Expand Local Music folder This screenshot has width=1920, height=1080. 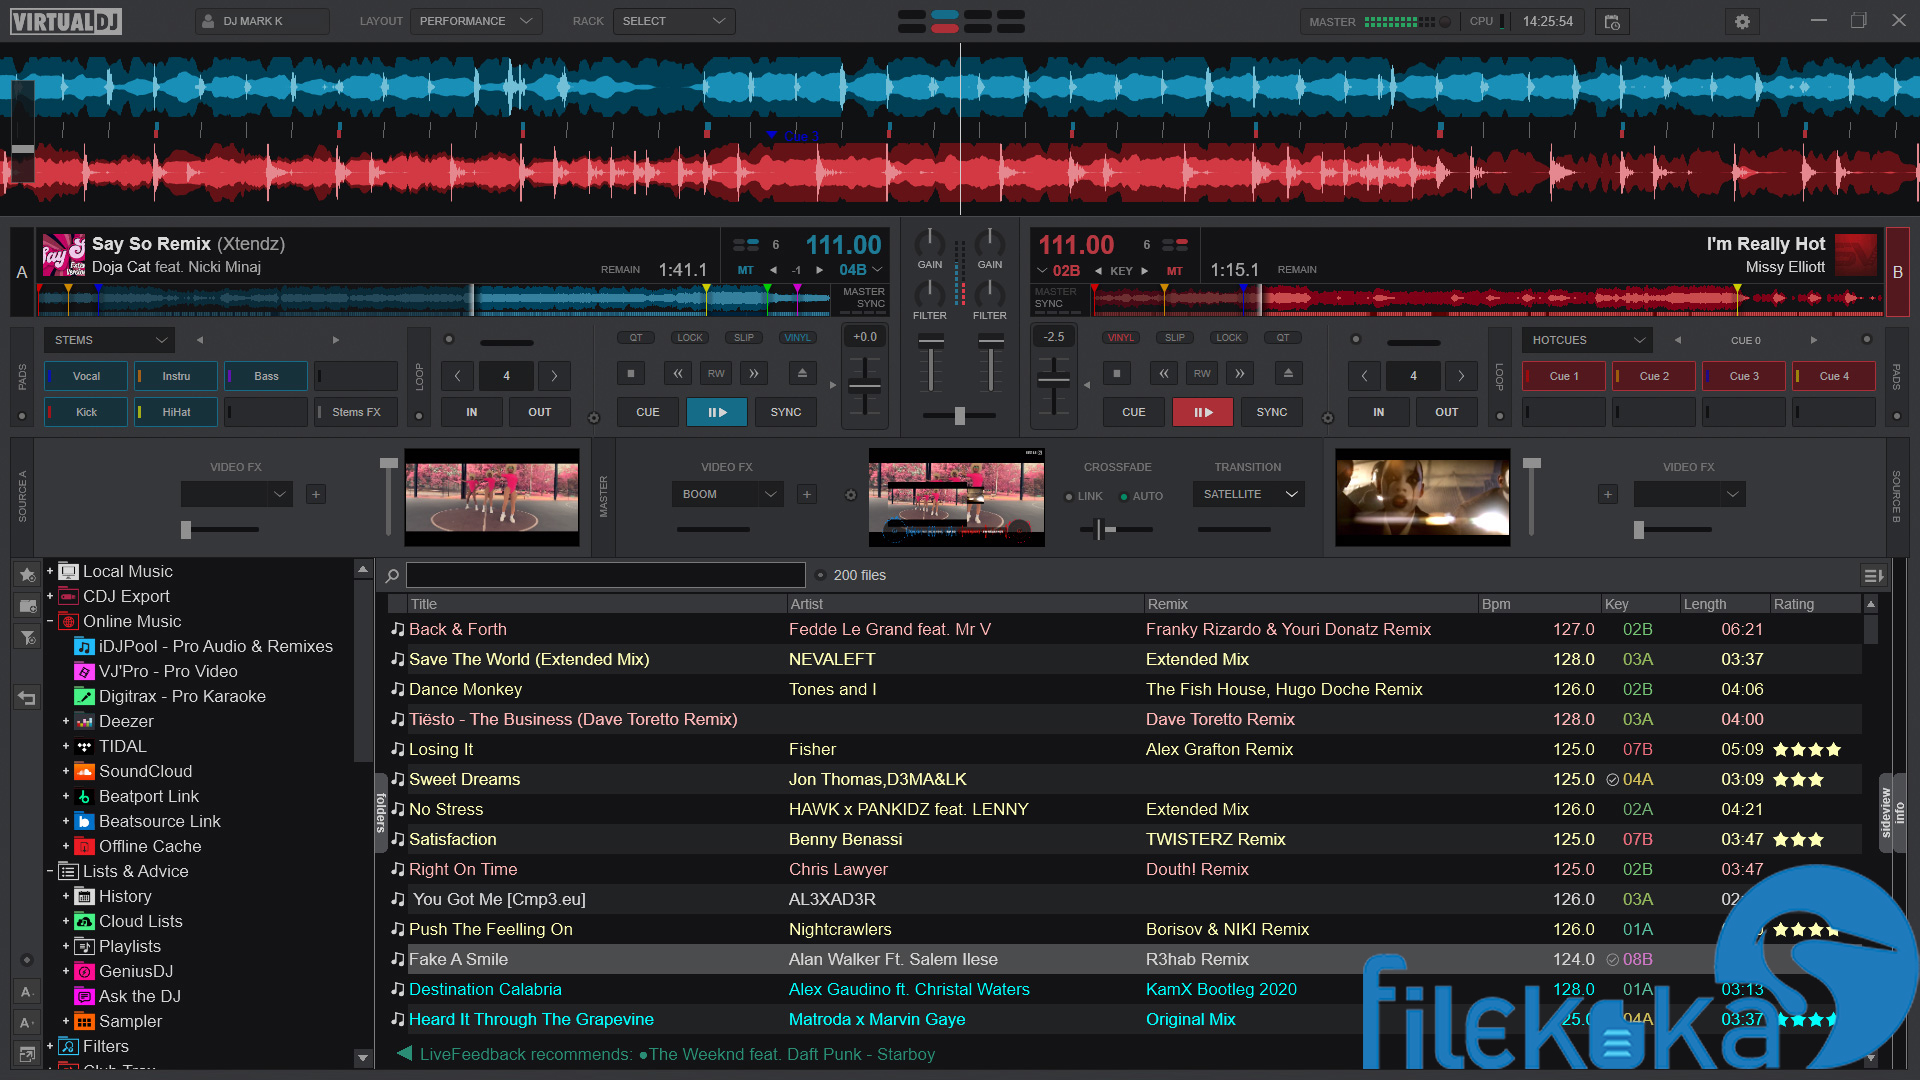click(50, 571)
